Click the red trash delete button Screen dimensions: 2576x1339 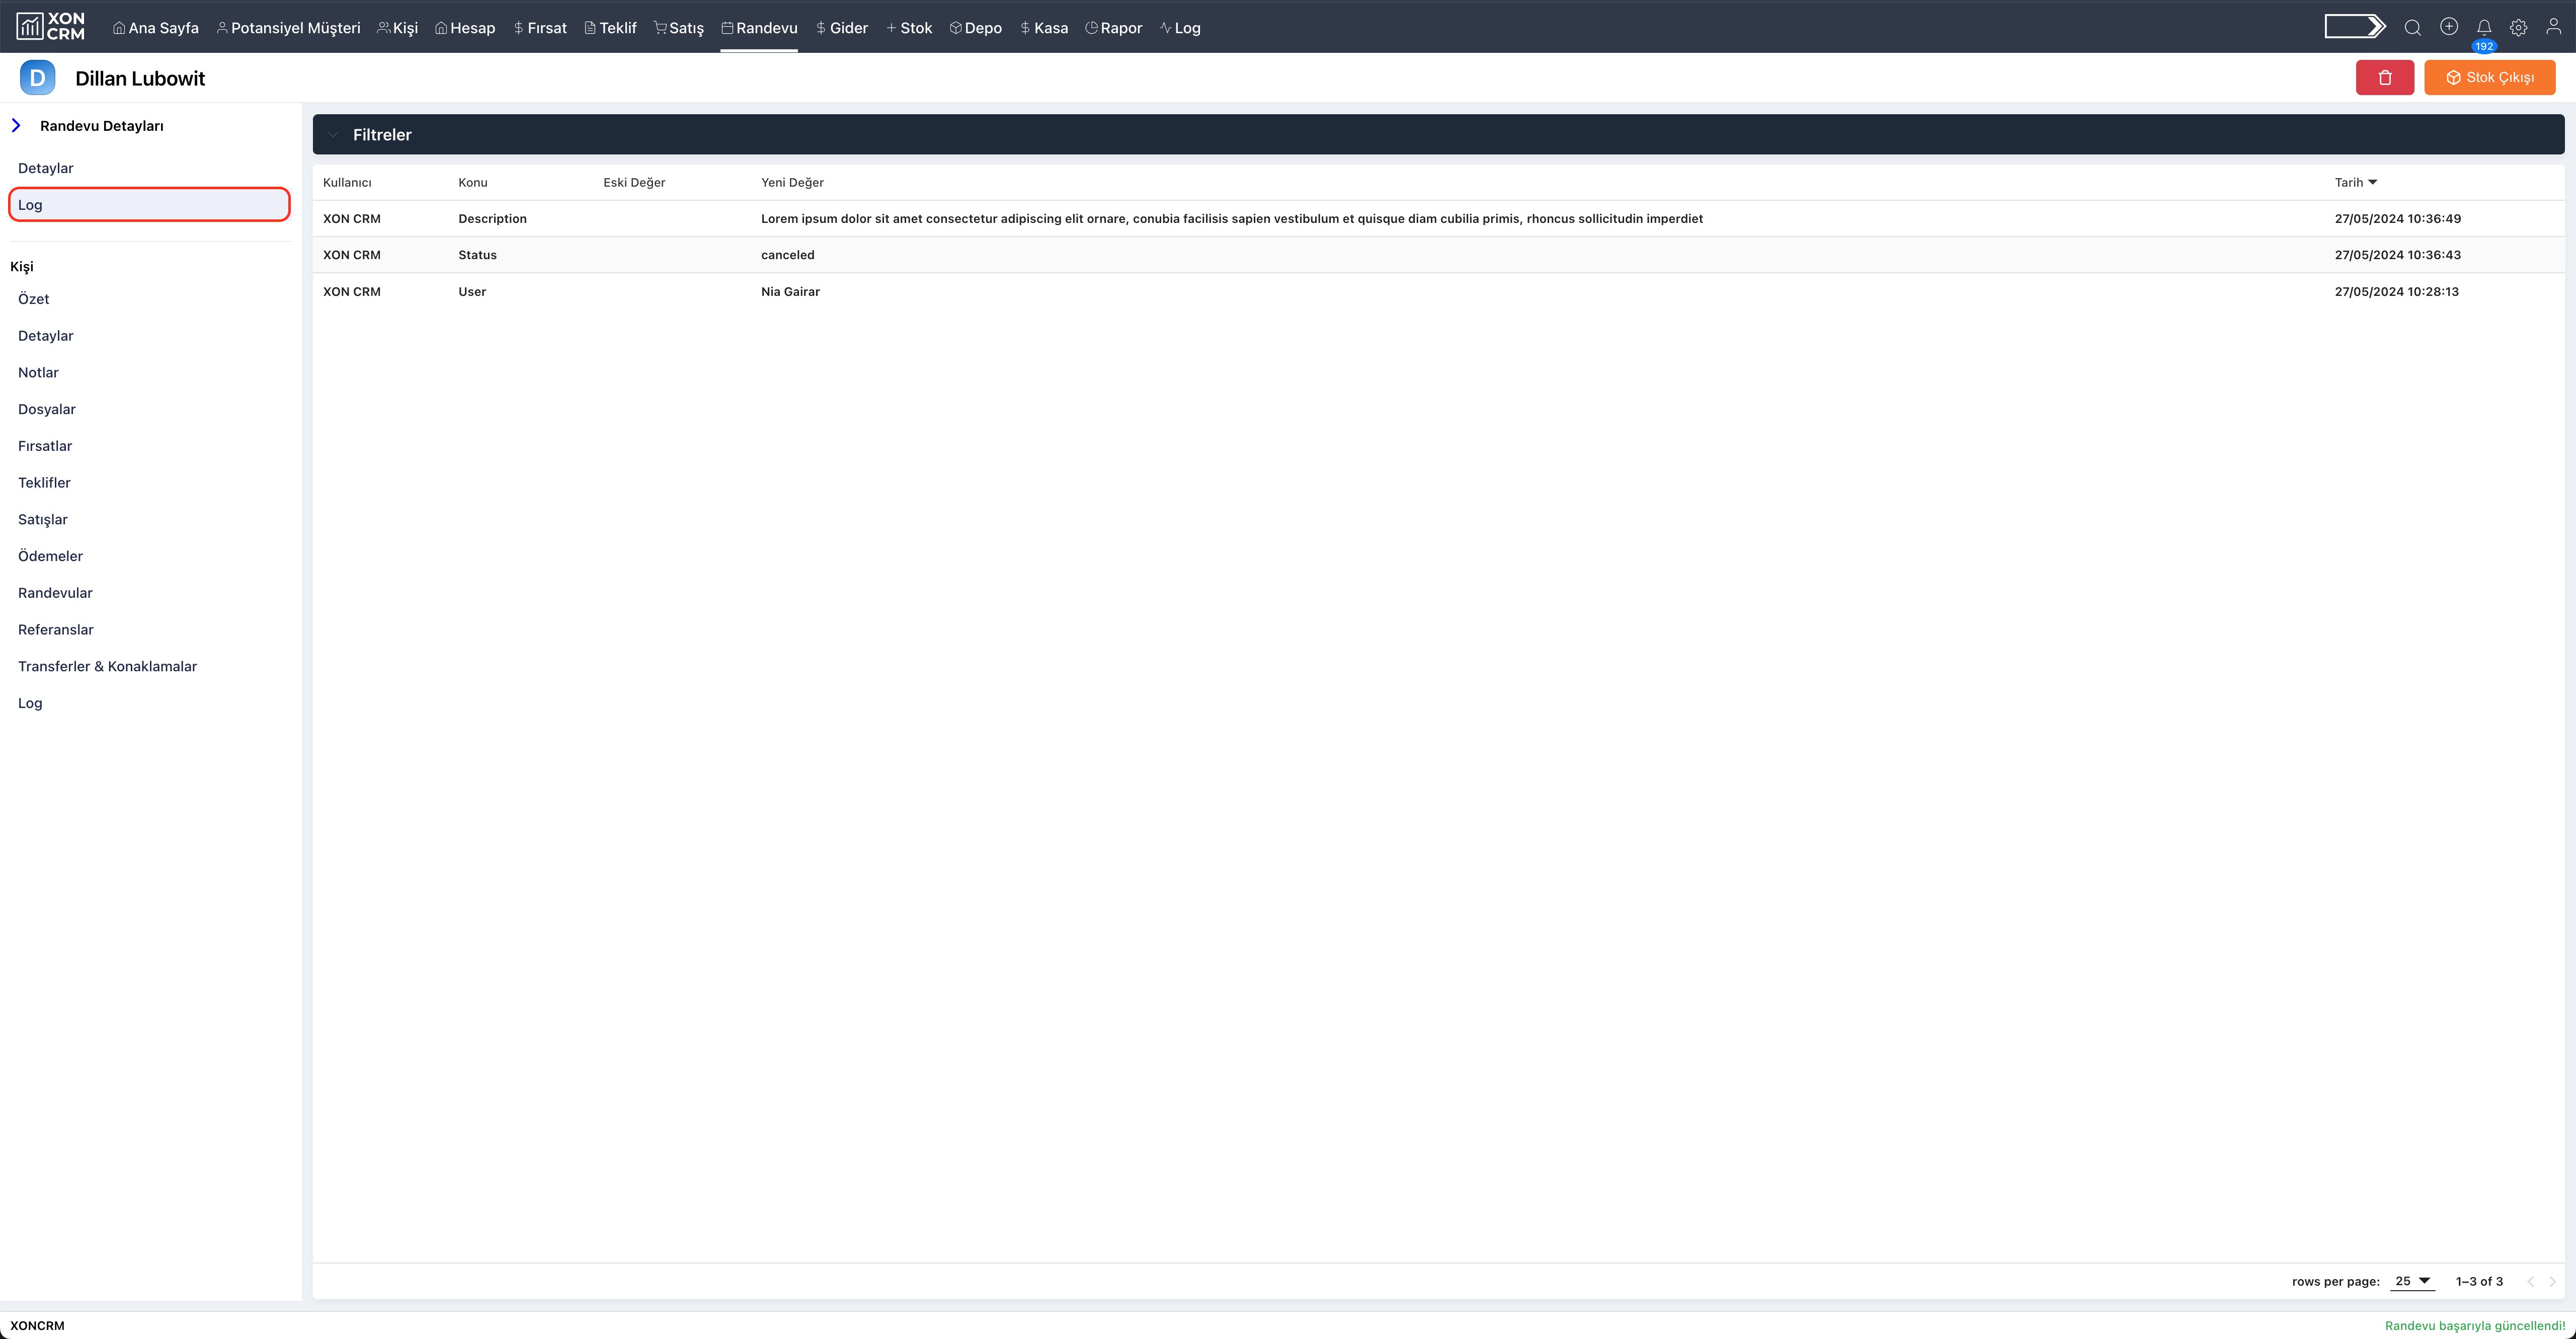(x=2384, y=77)
